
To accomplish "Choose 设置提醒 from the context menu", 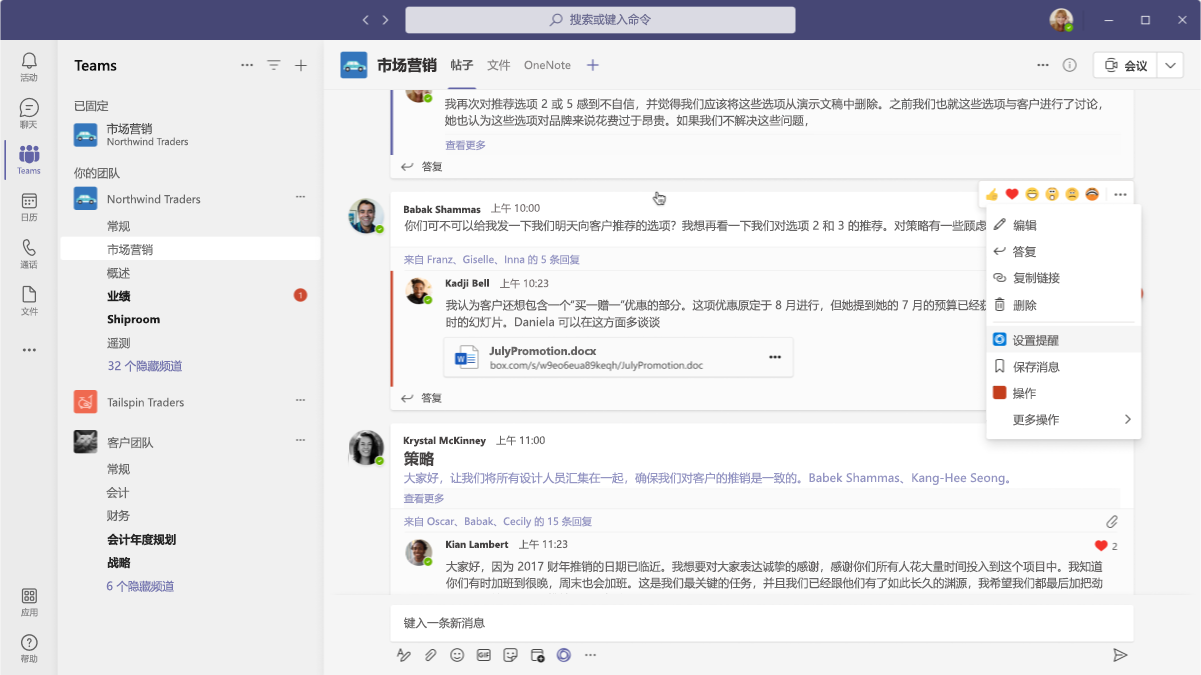I will 1035,340.
